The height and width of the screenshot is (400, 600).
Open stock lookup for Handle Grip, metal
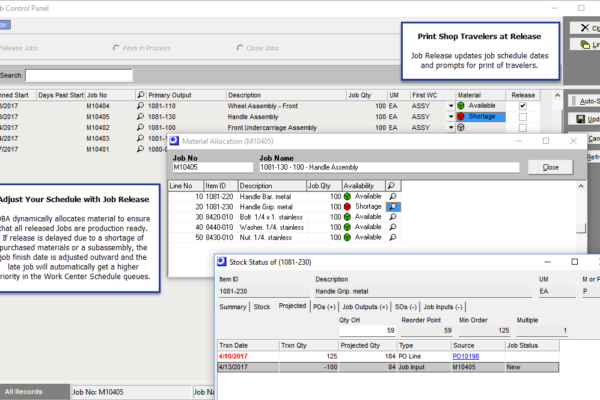tap(393, 207)
